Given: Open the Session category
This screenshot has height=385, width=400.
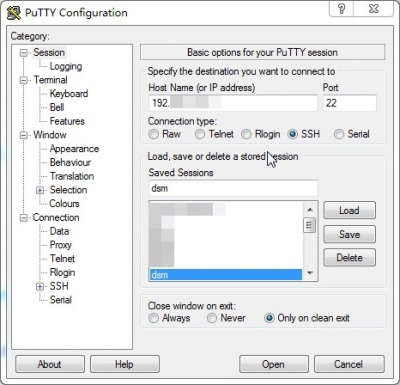Looking at the screenshot, I should click(x=49, y=53).
